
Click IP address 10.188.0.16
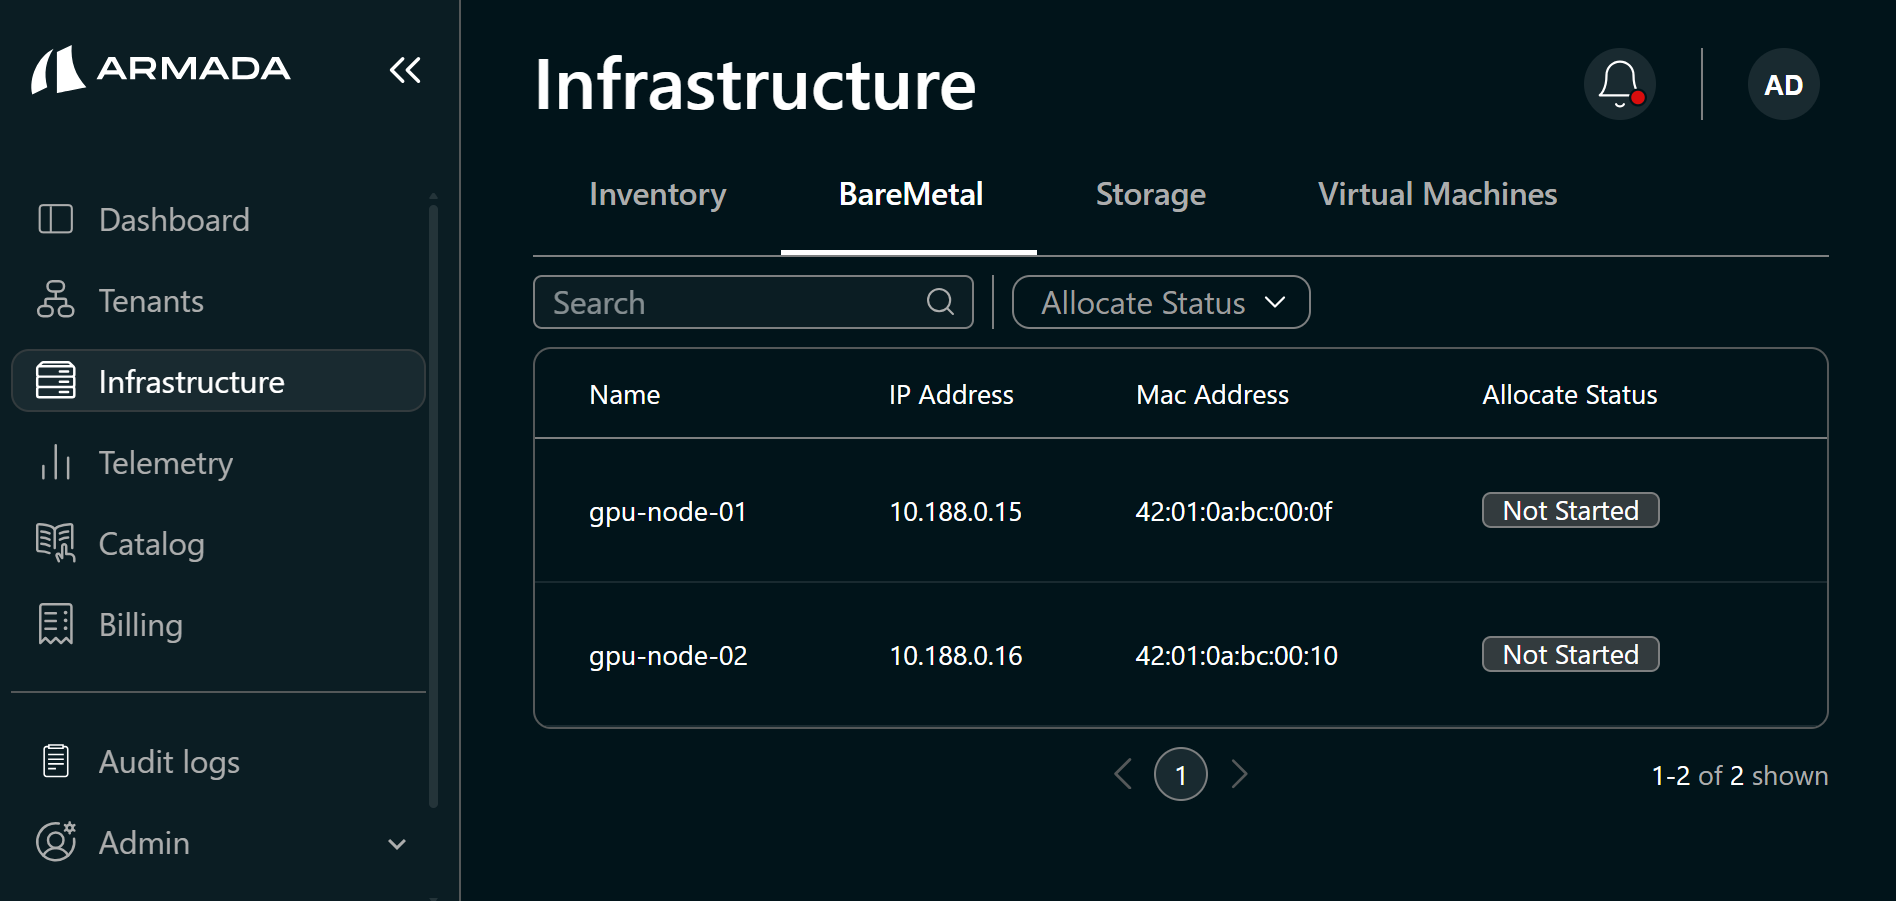click(956, 656)
